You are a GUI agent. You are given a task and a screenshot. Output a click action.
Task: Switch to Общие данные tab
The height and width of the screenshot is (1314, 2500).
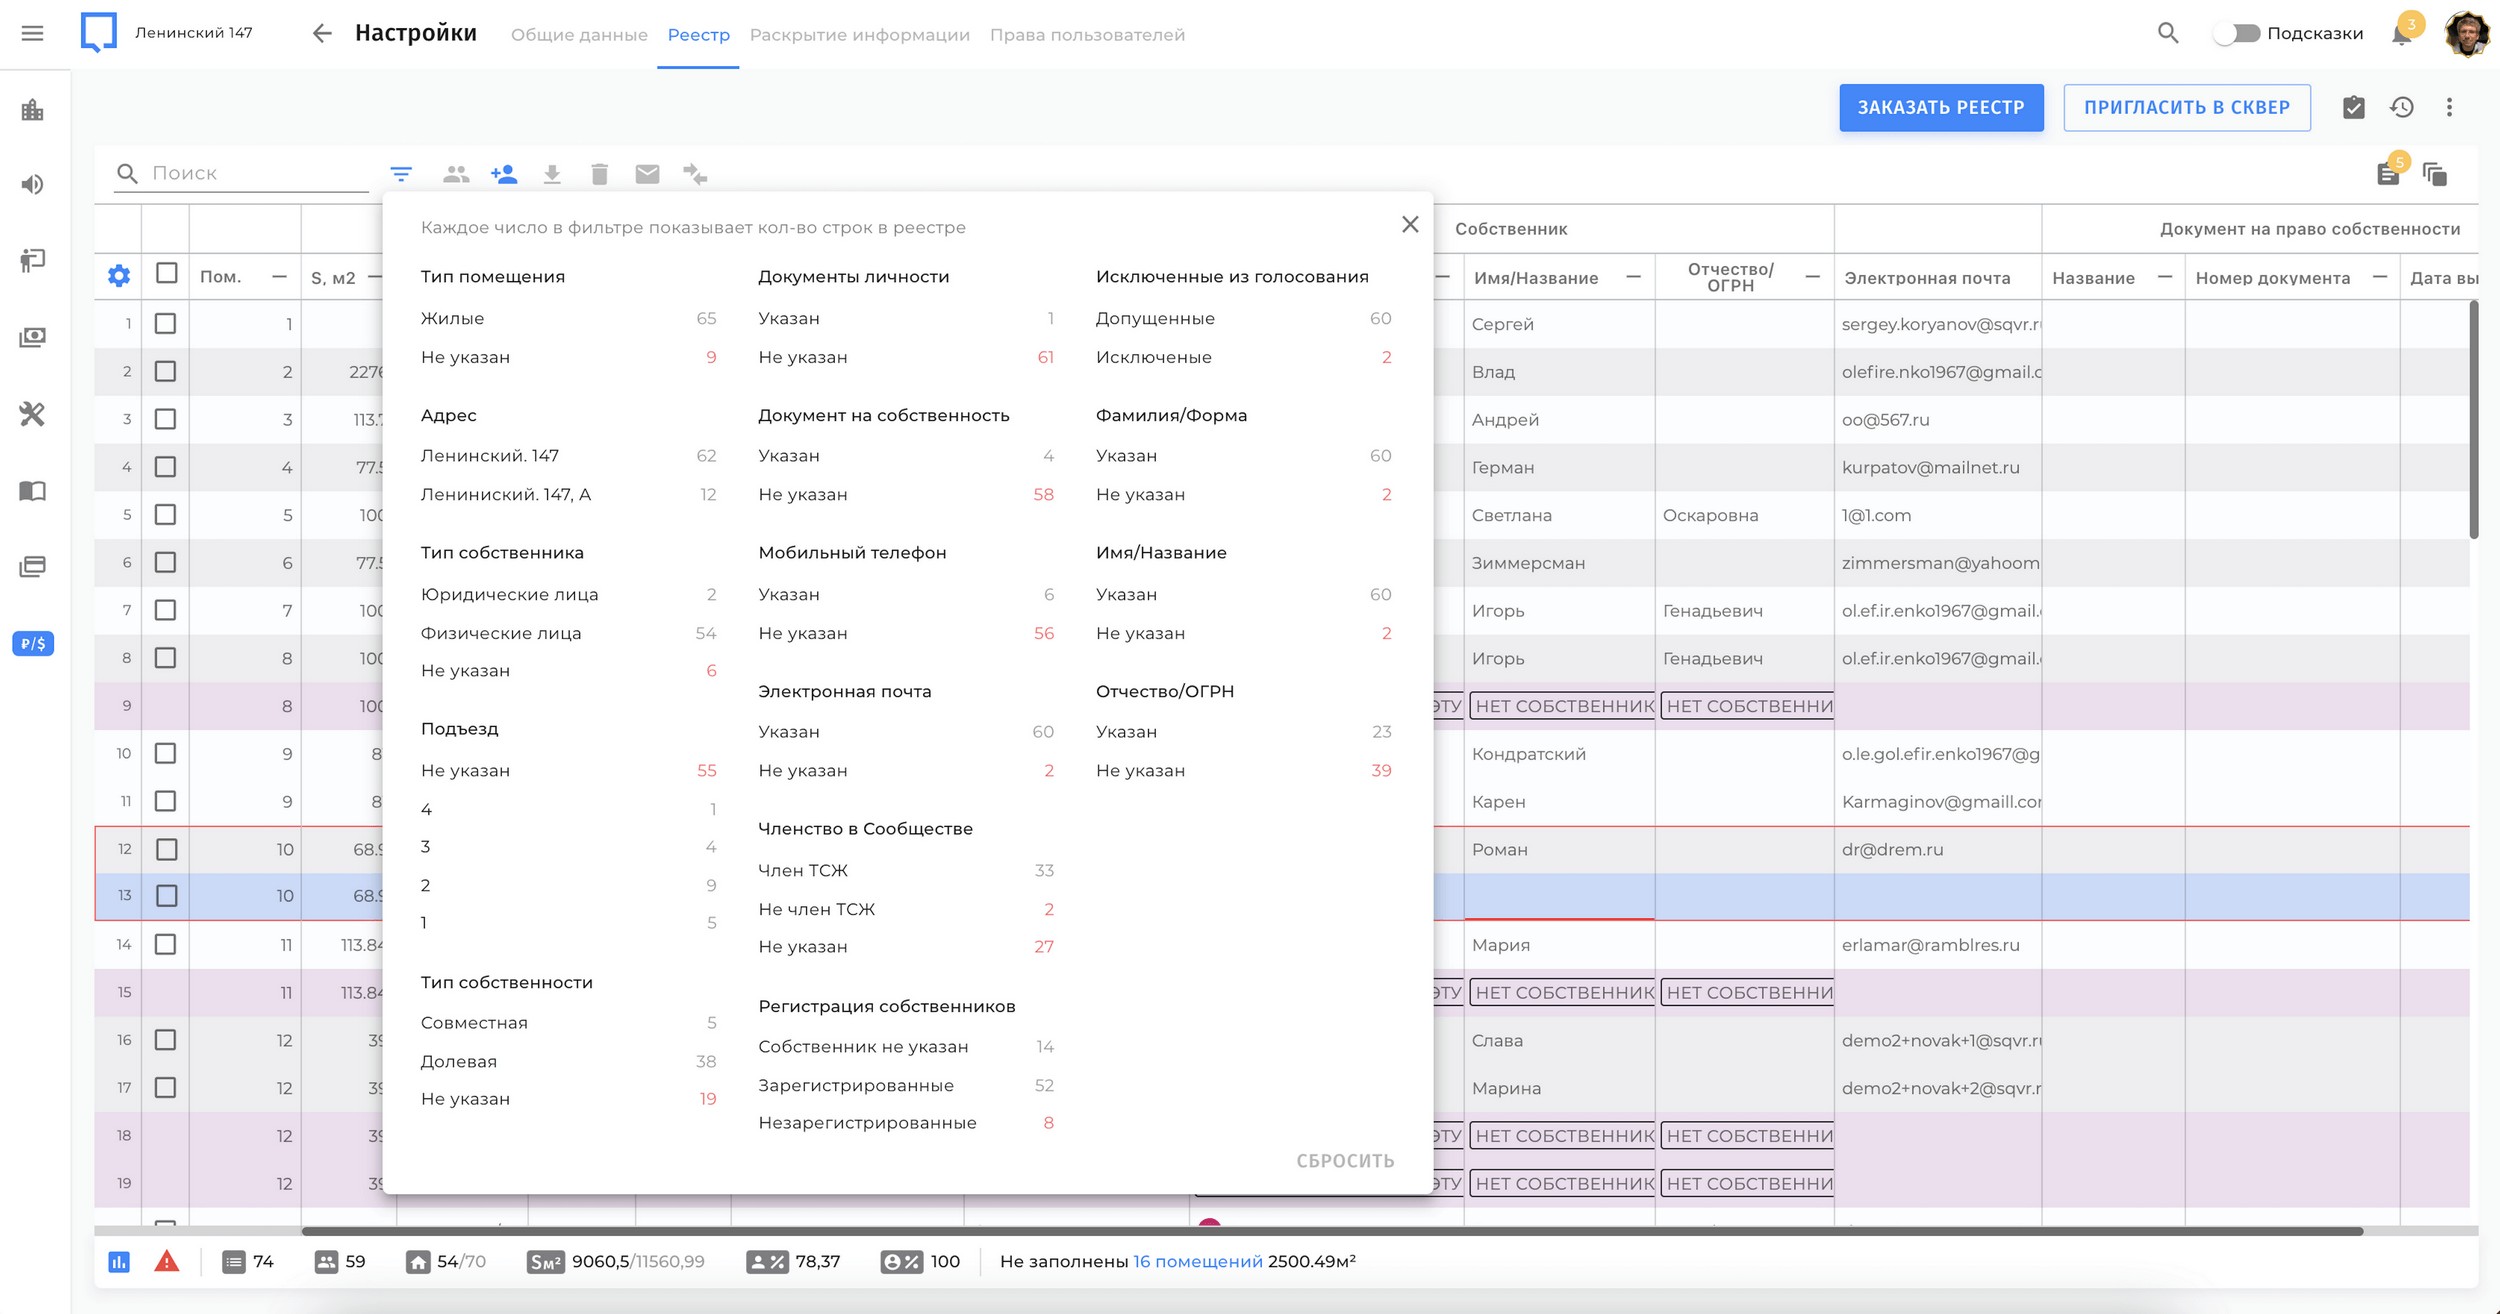click(x=579, y=35)
